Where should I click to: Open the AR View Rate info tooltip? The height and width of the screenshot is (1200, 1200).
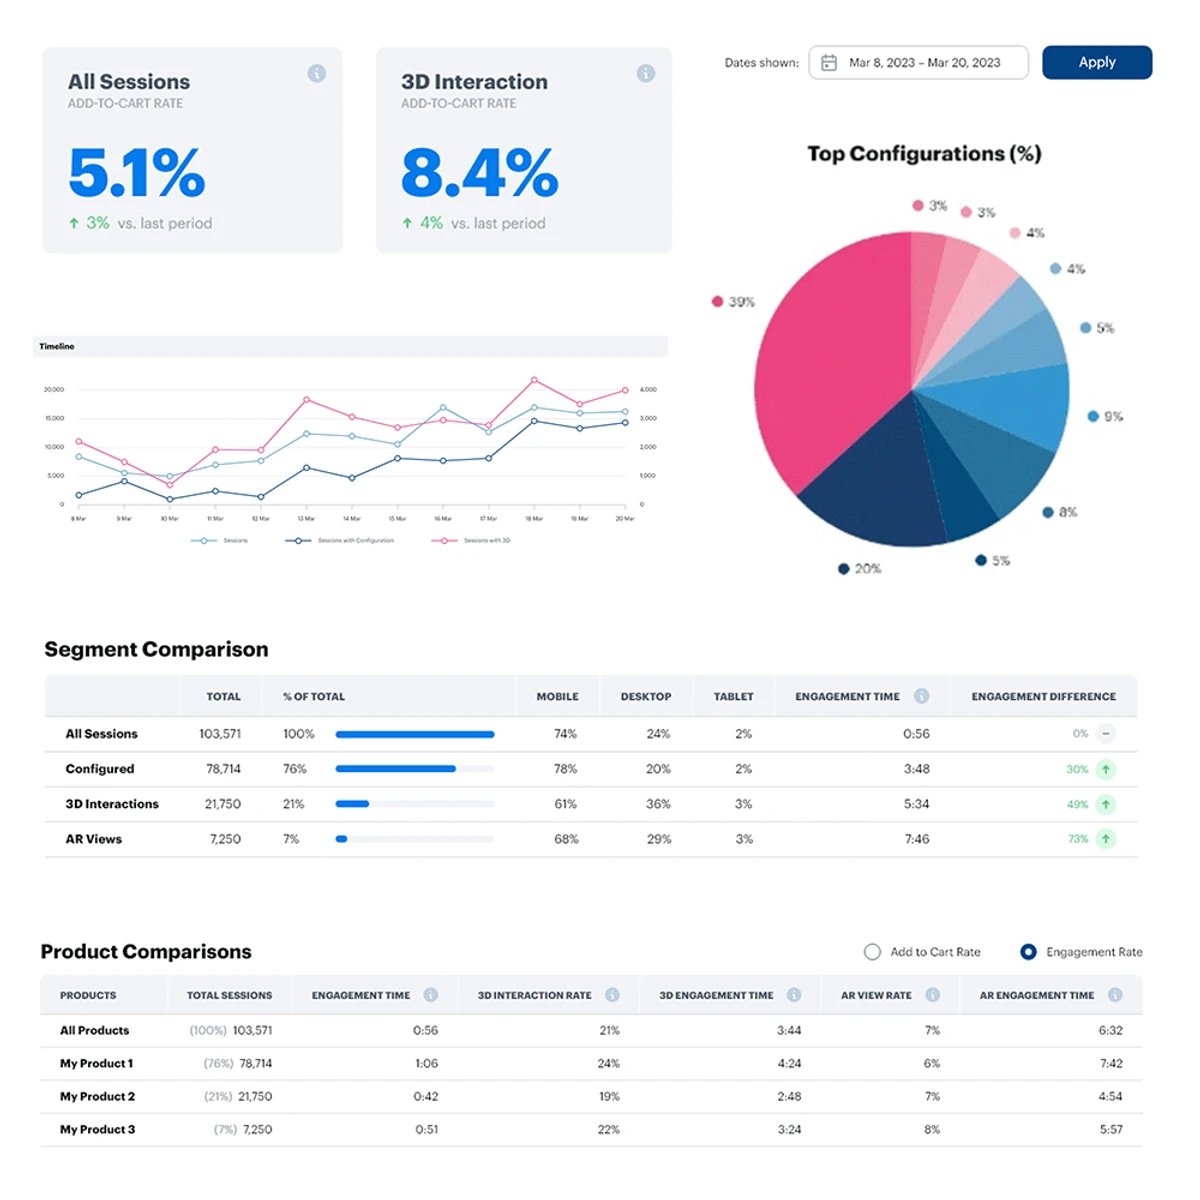[932, 995]
